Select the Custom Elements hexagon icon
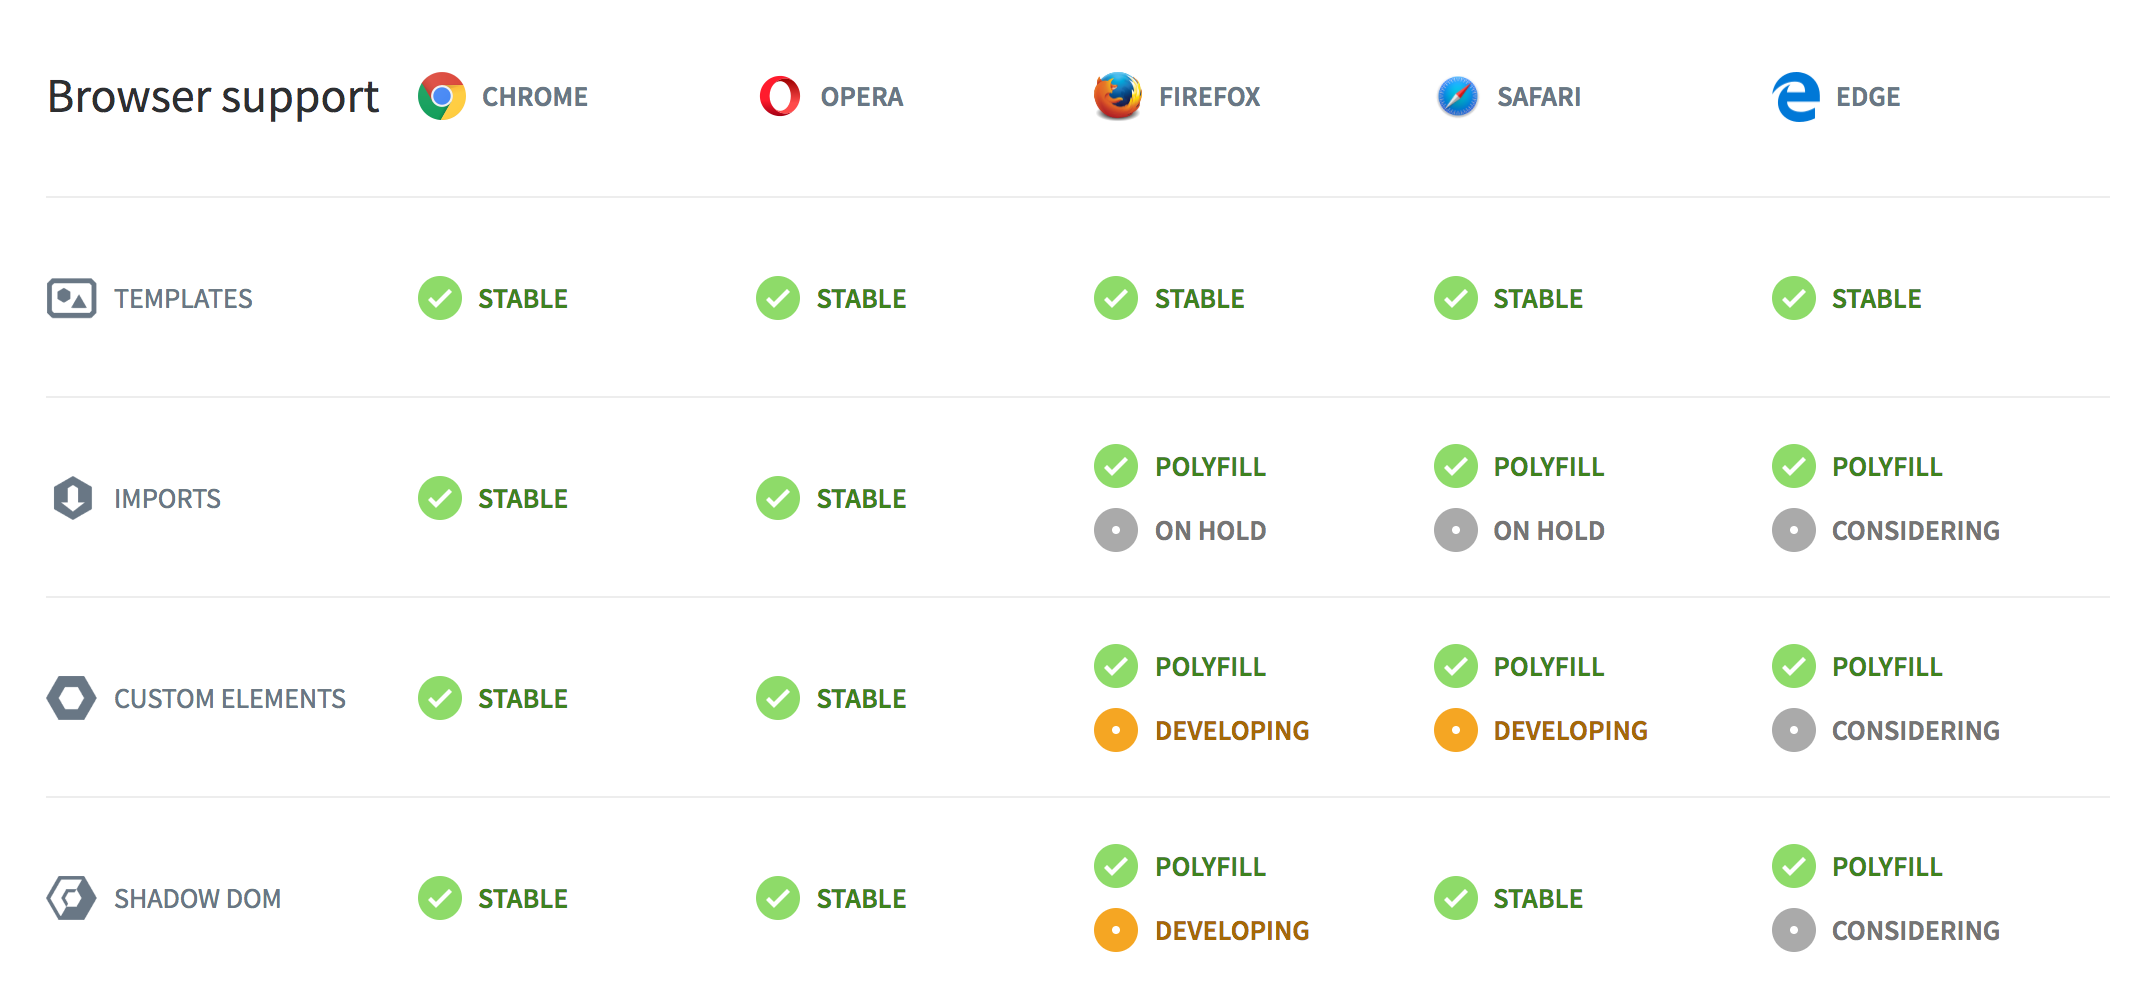Image resolution: width=2156 pixels, height=994 pixels. tap(72, 698)
